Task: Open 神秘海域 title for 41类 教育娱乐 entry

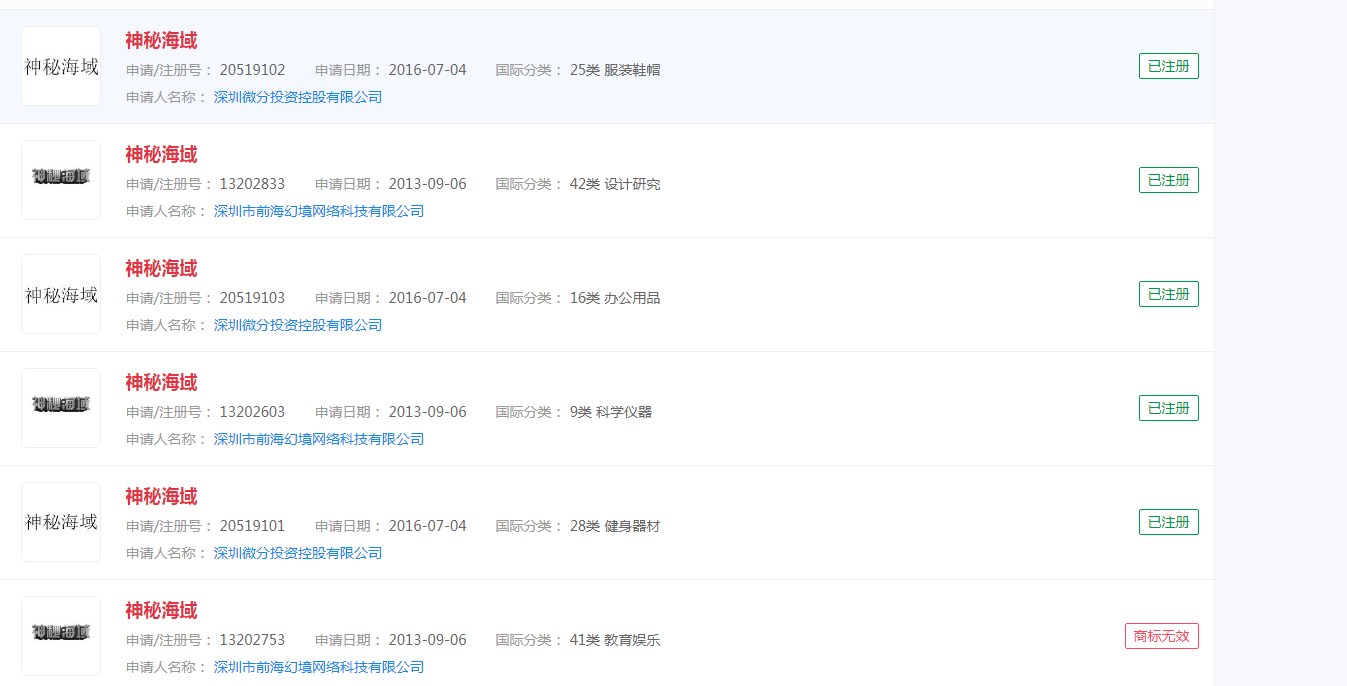Action: 161,611
